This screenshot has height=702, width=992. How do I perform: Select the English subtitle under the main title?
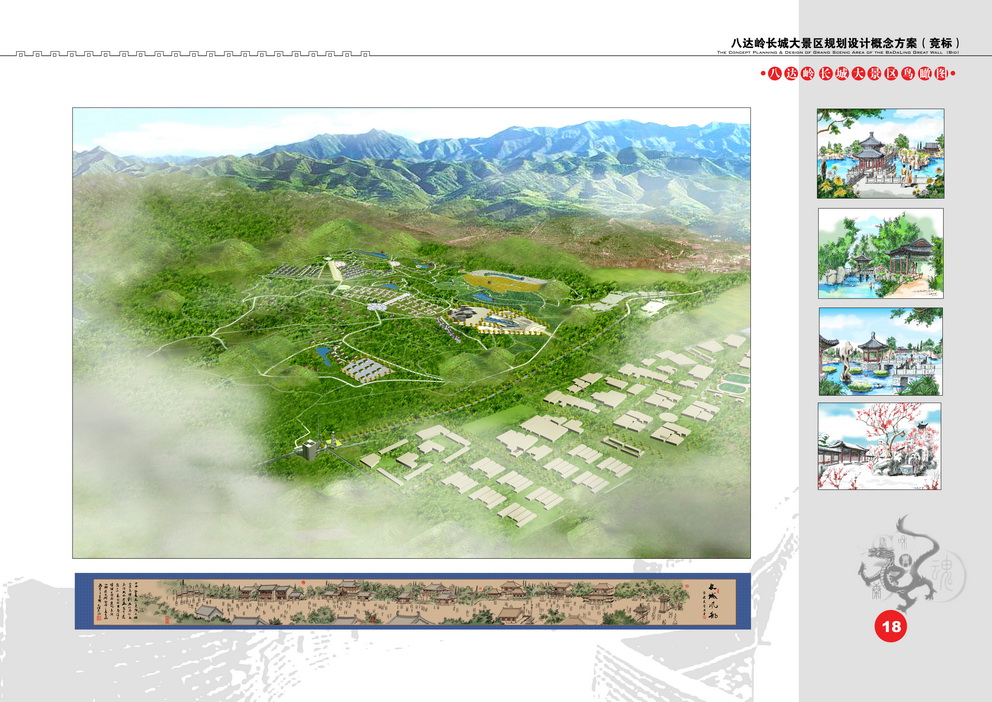(x=838, y=52)
